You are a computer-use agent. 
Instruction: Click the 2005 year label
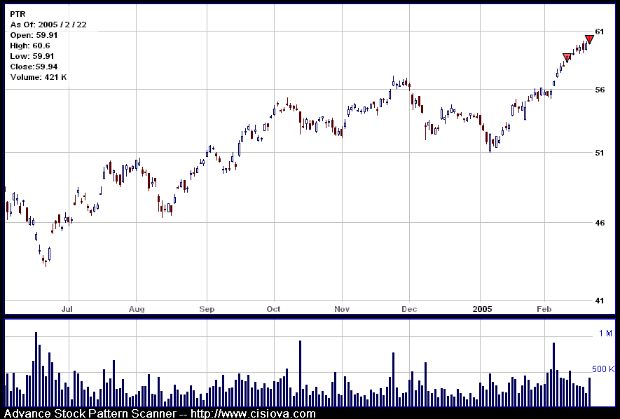click(x=482, y=309)
